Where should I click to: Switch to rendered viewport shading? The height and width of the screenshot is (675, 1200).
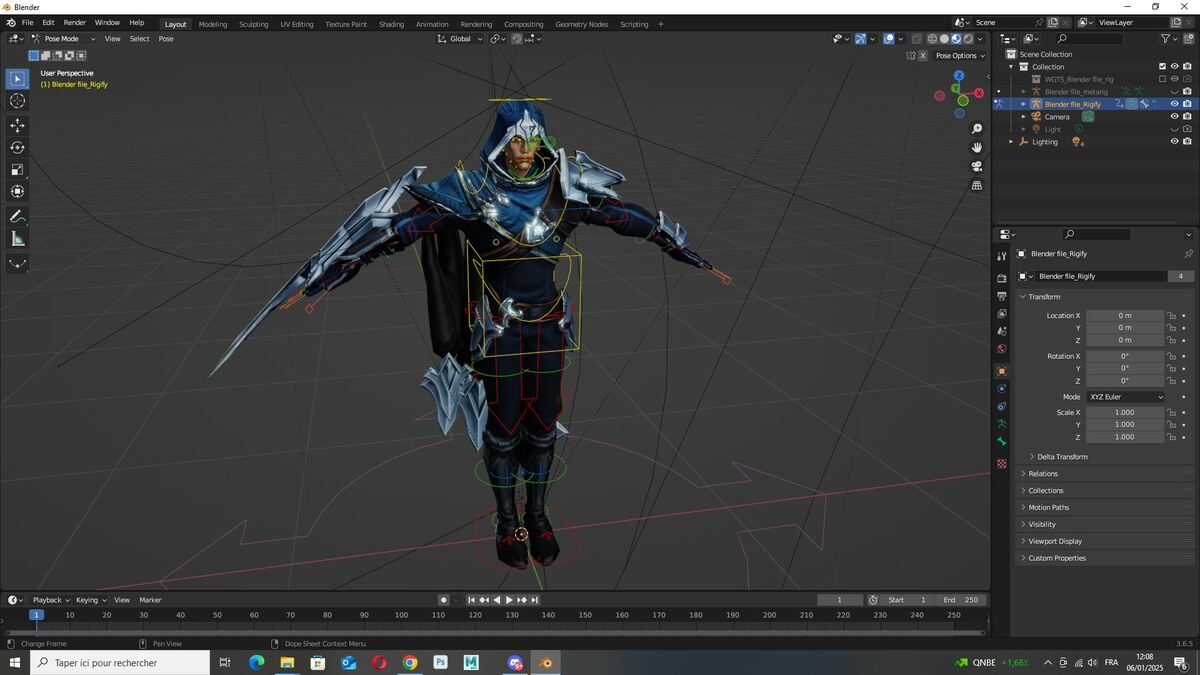[968, 39]
